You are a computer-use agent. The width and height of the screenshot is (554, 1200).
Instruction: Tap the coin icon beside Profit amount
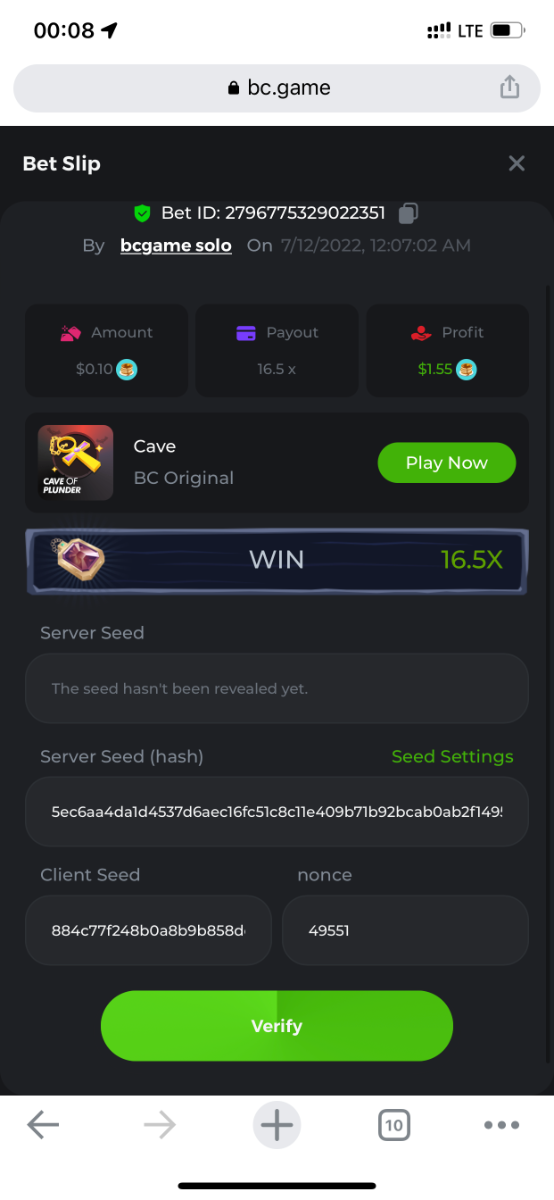(x=467, y=369)
